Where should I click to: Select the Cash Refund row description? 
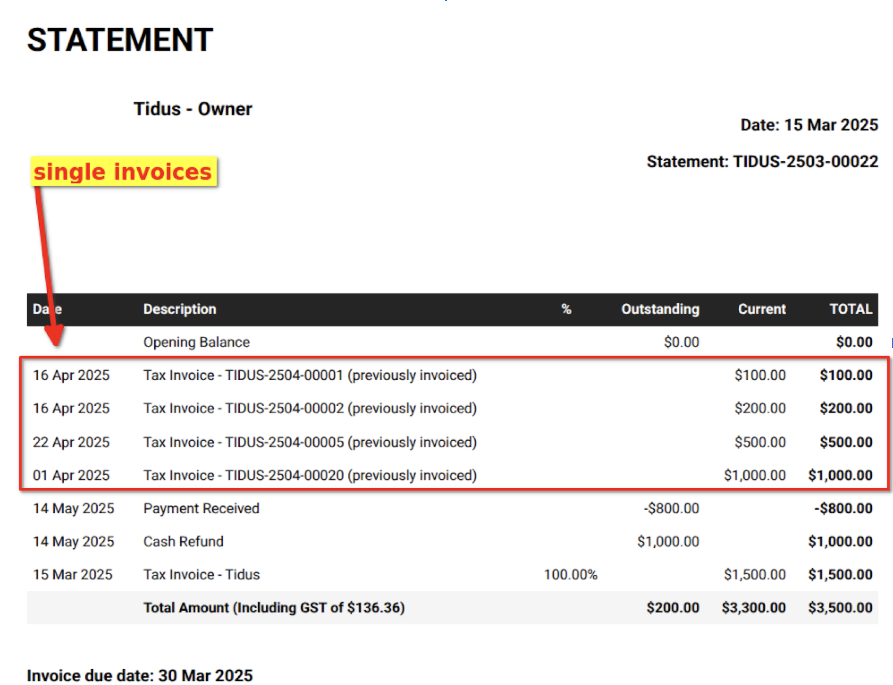click(183, 542)
